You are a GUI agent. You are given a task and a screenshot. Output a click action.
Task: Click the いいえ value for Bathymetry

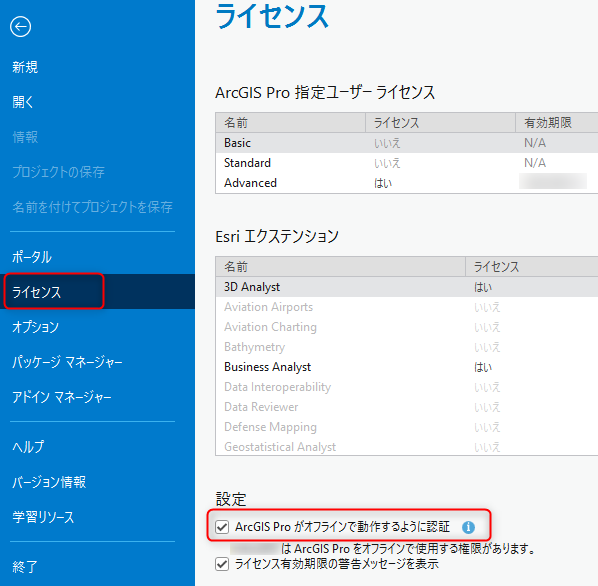click(x=487, y=347)
